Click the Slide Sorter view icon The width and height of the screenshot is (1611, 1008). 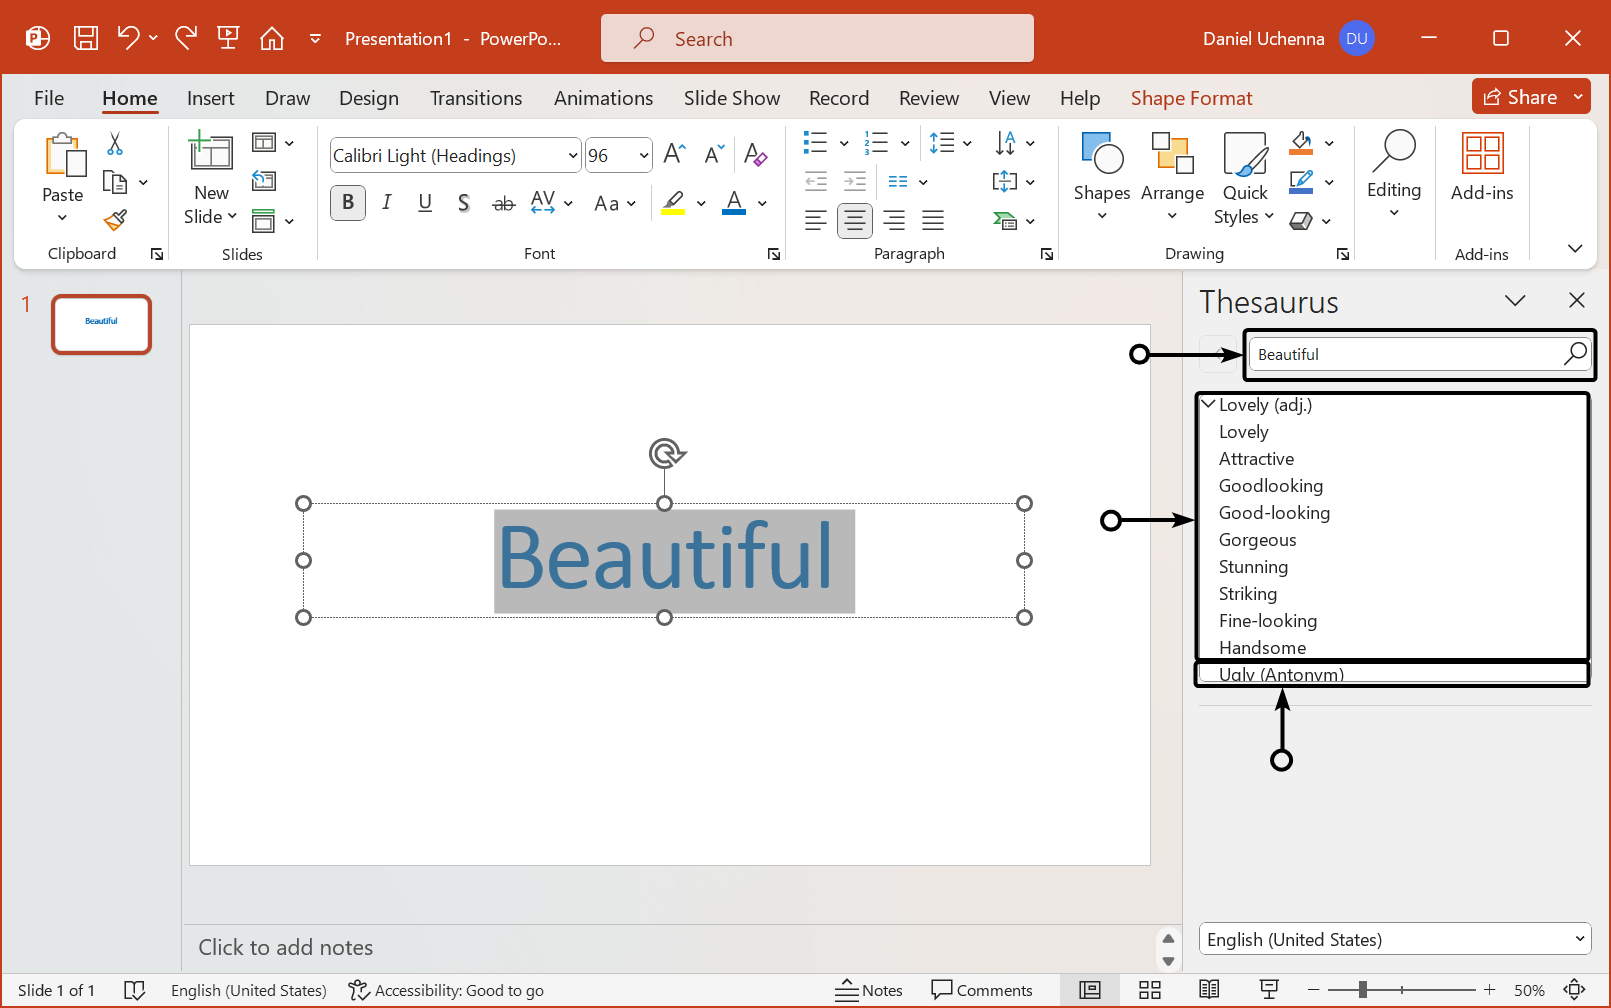point(1150,990)
